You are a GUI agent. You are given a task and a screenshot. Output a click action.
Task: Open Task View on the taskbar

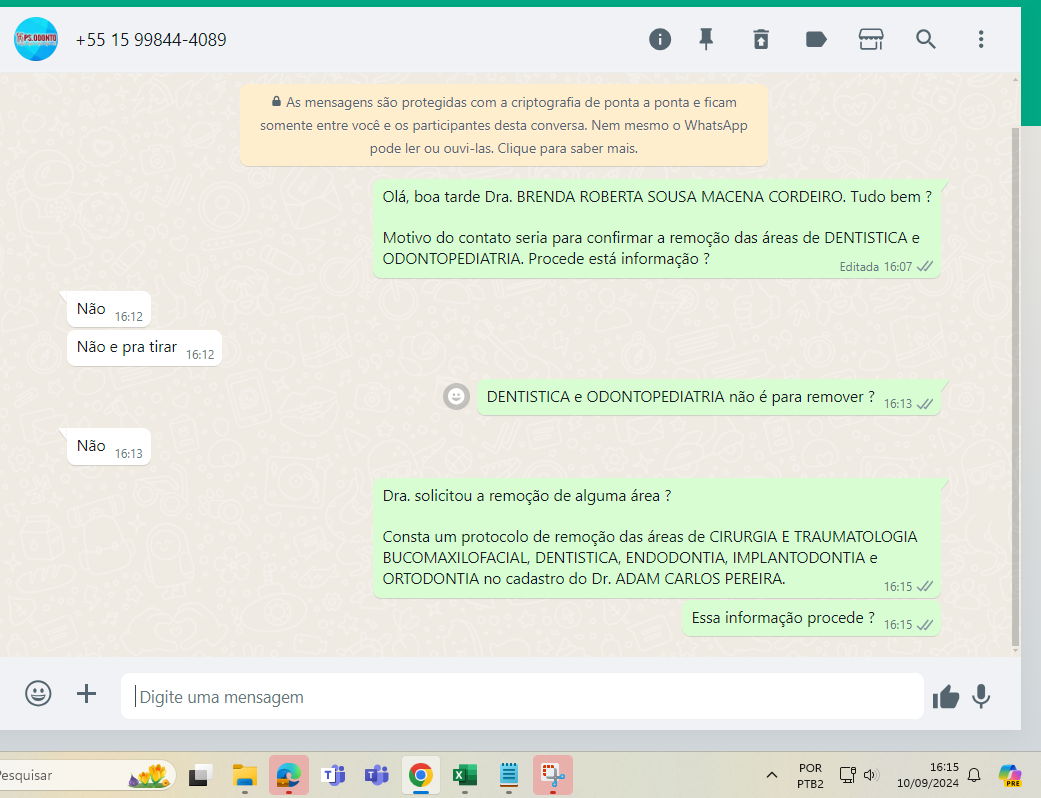pos(200,775)
